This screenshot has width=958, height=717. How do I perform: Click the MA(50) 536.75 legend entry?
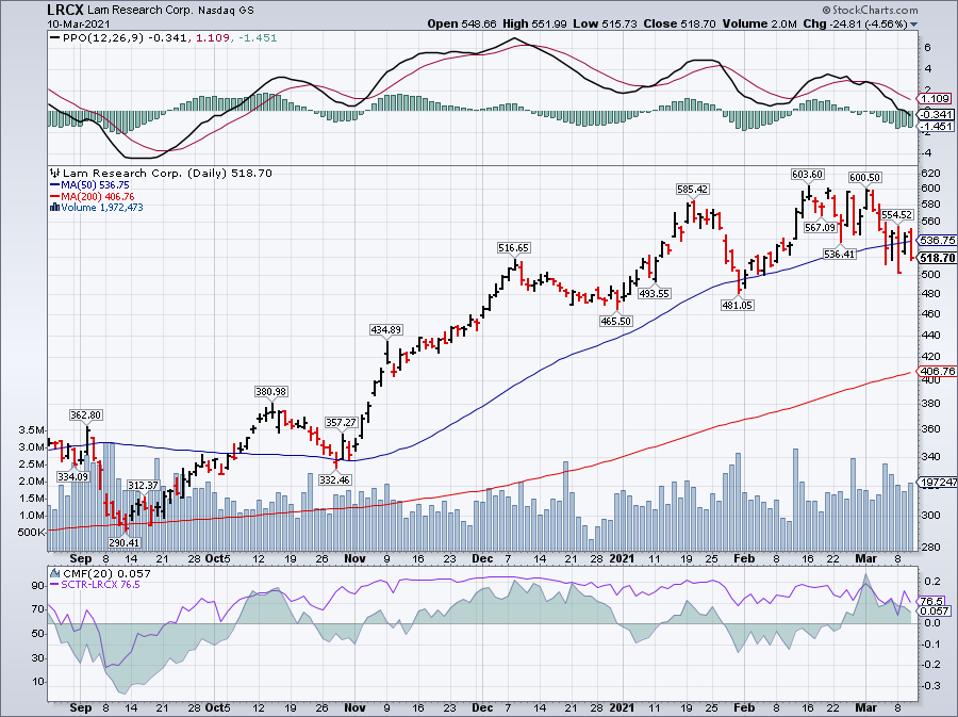click(95, 185)
